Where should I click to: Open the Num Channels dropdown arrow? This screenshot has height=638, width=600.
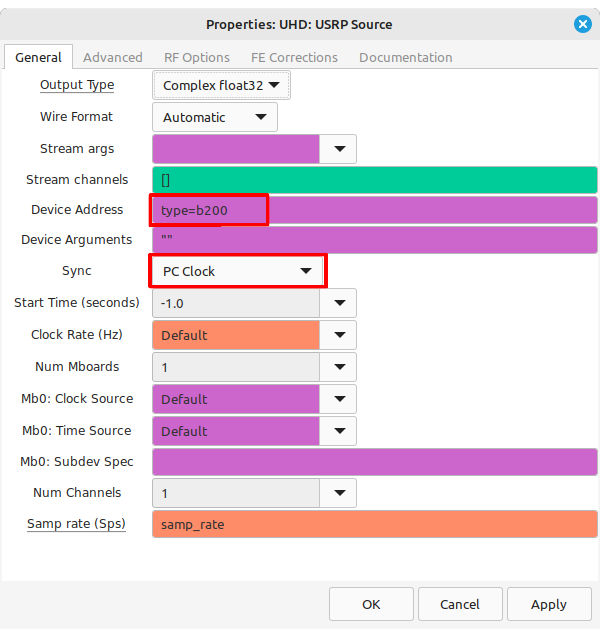pyautogui.click(x=338, y=493)
